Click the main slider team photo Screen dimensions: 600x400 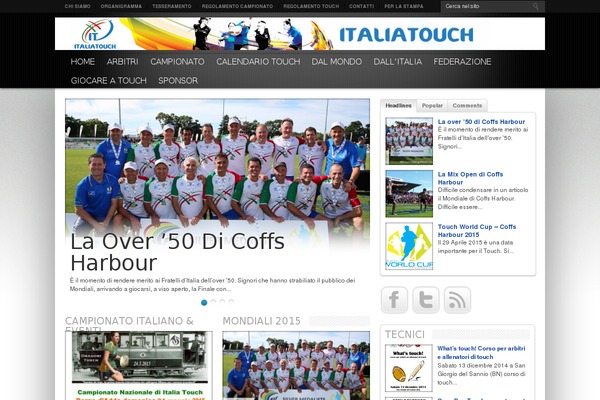tap(217, 165)
